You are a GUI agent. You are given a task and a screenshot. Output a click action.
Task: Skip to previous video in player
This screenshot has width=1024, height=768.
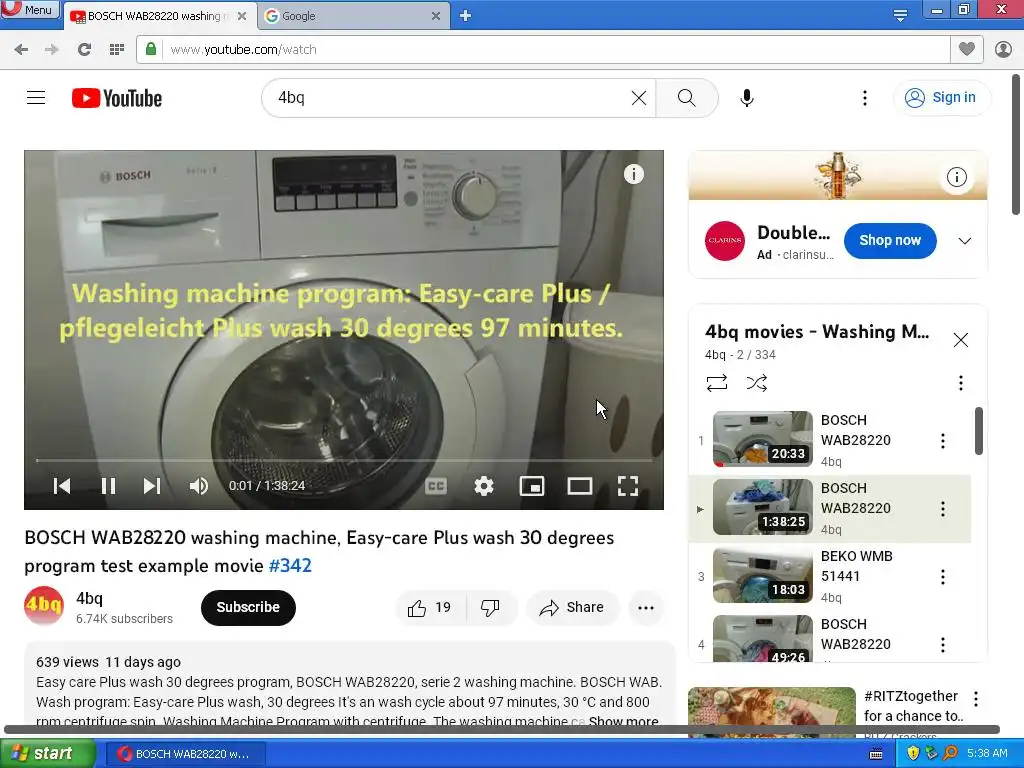coord(61,486)
